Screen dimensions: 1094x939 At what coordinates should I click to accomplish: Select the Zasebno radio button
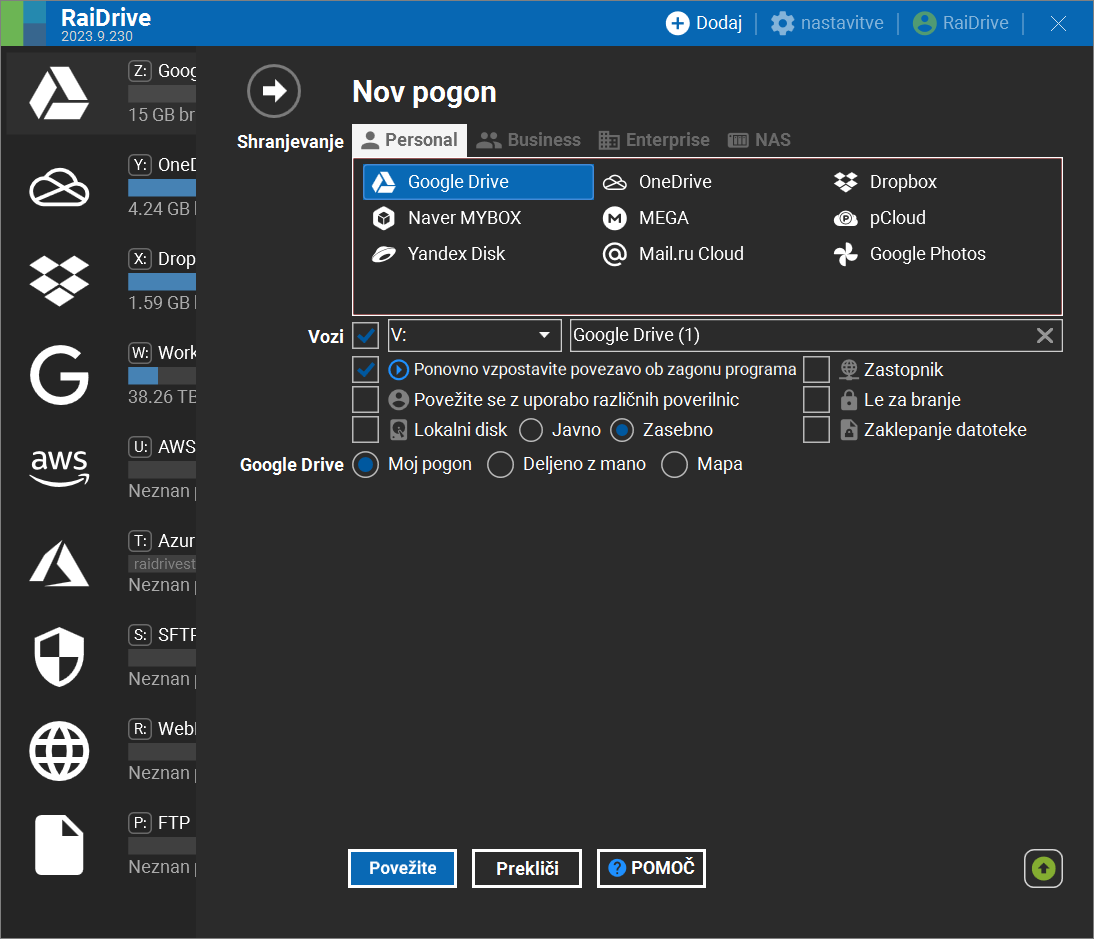tap(622, 430)
